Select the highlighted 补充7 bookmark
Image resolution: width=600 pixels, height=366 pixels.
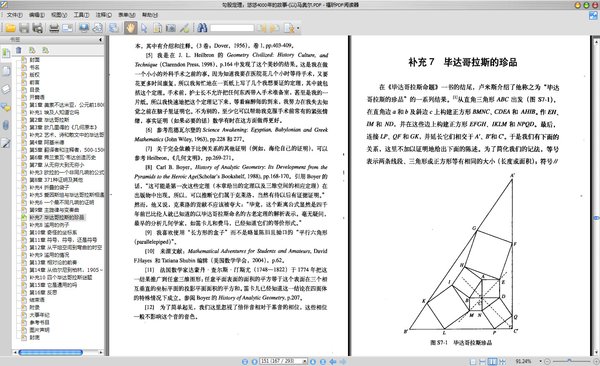click(x=57, y=217)
